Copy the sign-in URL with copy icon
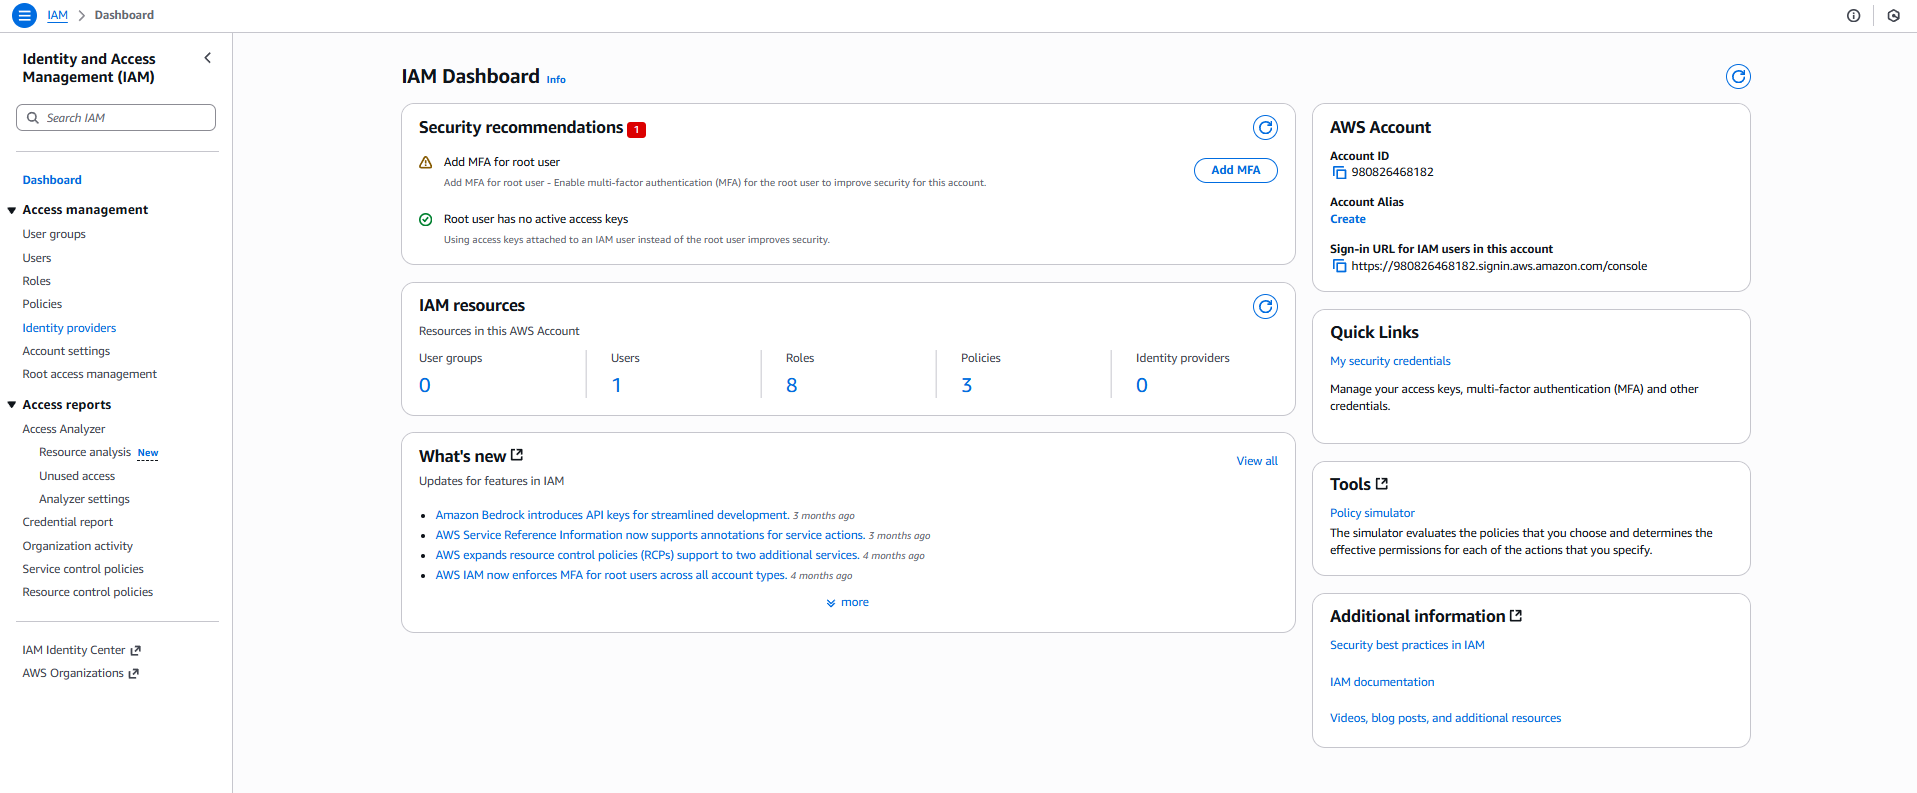This screenshot has width=1917, height=793. click(x=1339, y=266)
